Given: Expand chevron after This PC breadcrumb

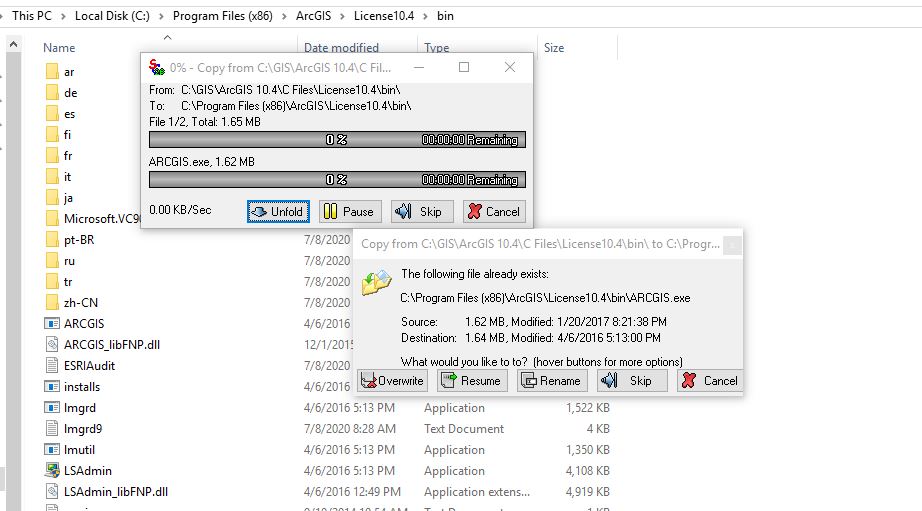Looking at the screenshot, I should pyautogui.click(x=64, y=16).
